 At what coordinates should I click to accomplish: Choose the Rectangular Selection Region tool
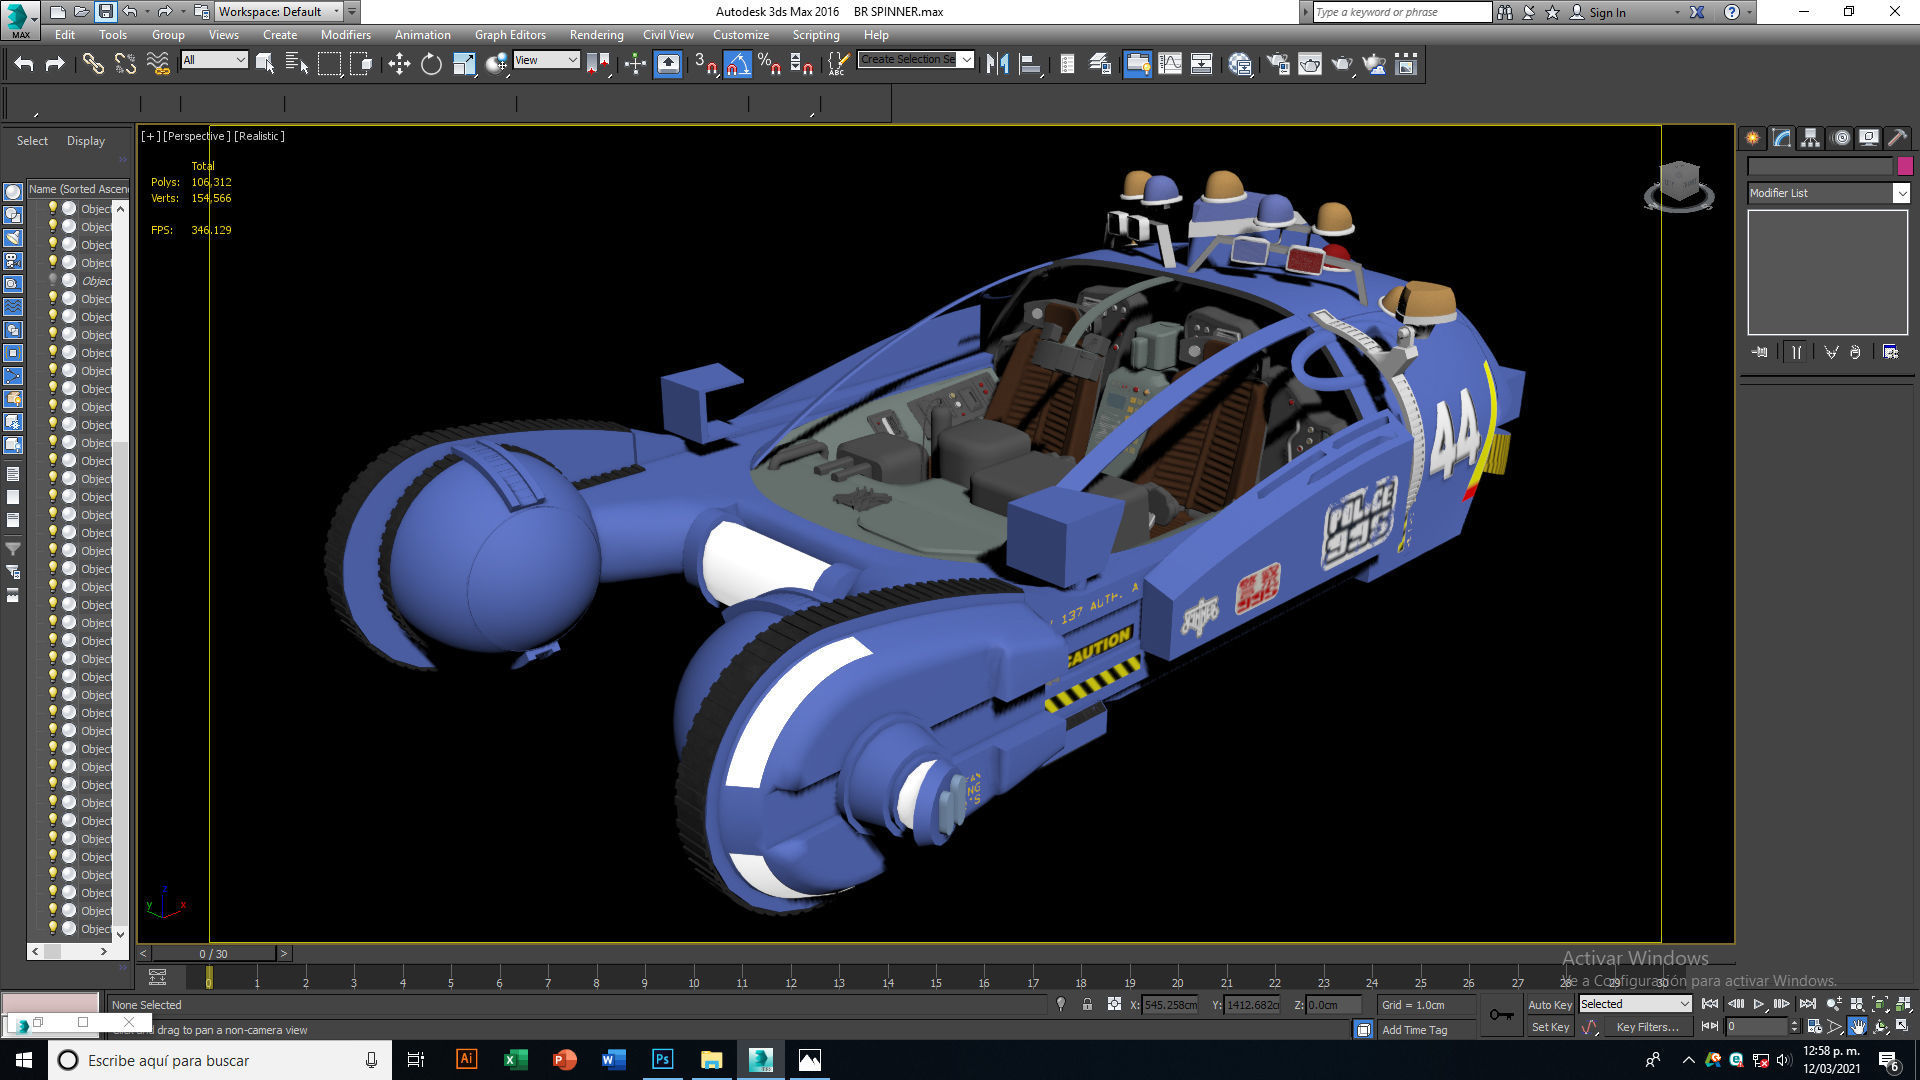(x=329, y=64)
